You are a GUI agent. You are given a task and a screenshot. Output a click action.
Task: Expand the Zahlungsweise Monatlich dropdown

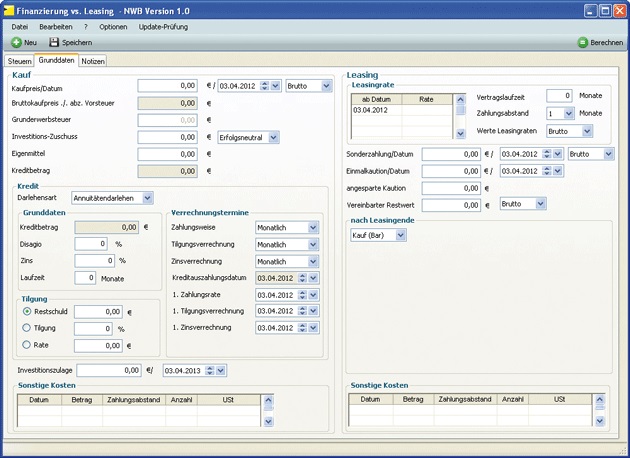313,228
